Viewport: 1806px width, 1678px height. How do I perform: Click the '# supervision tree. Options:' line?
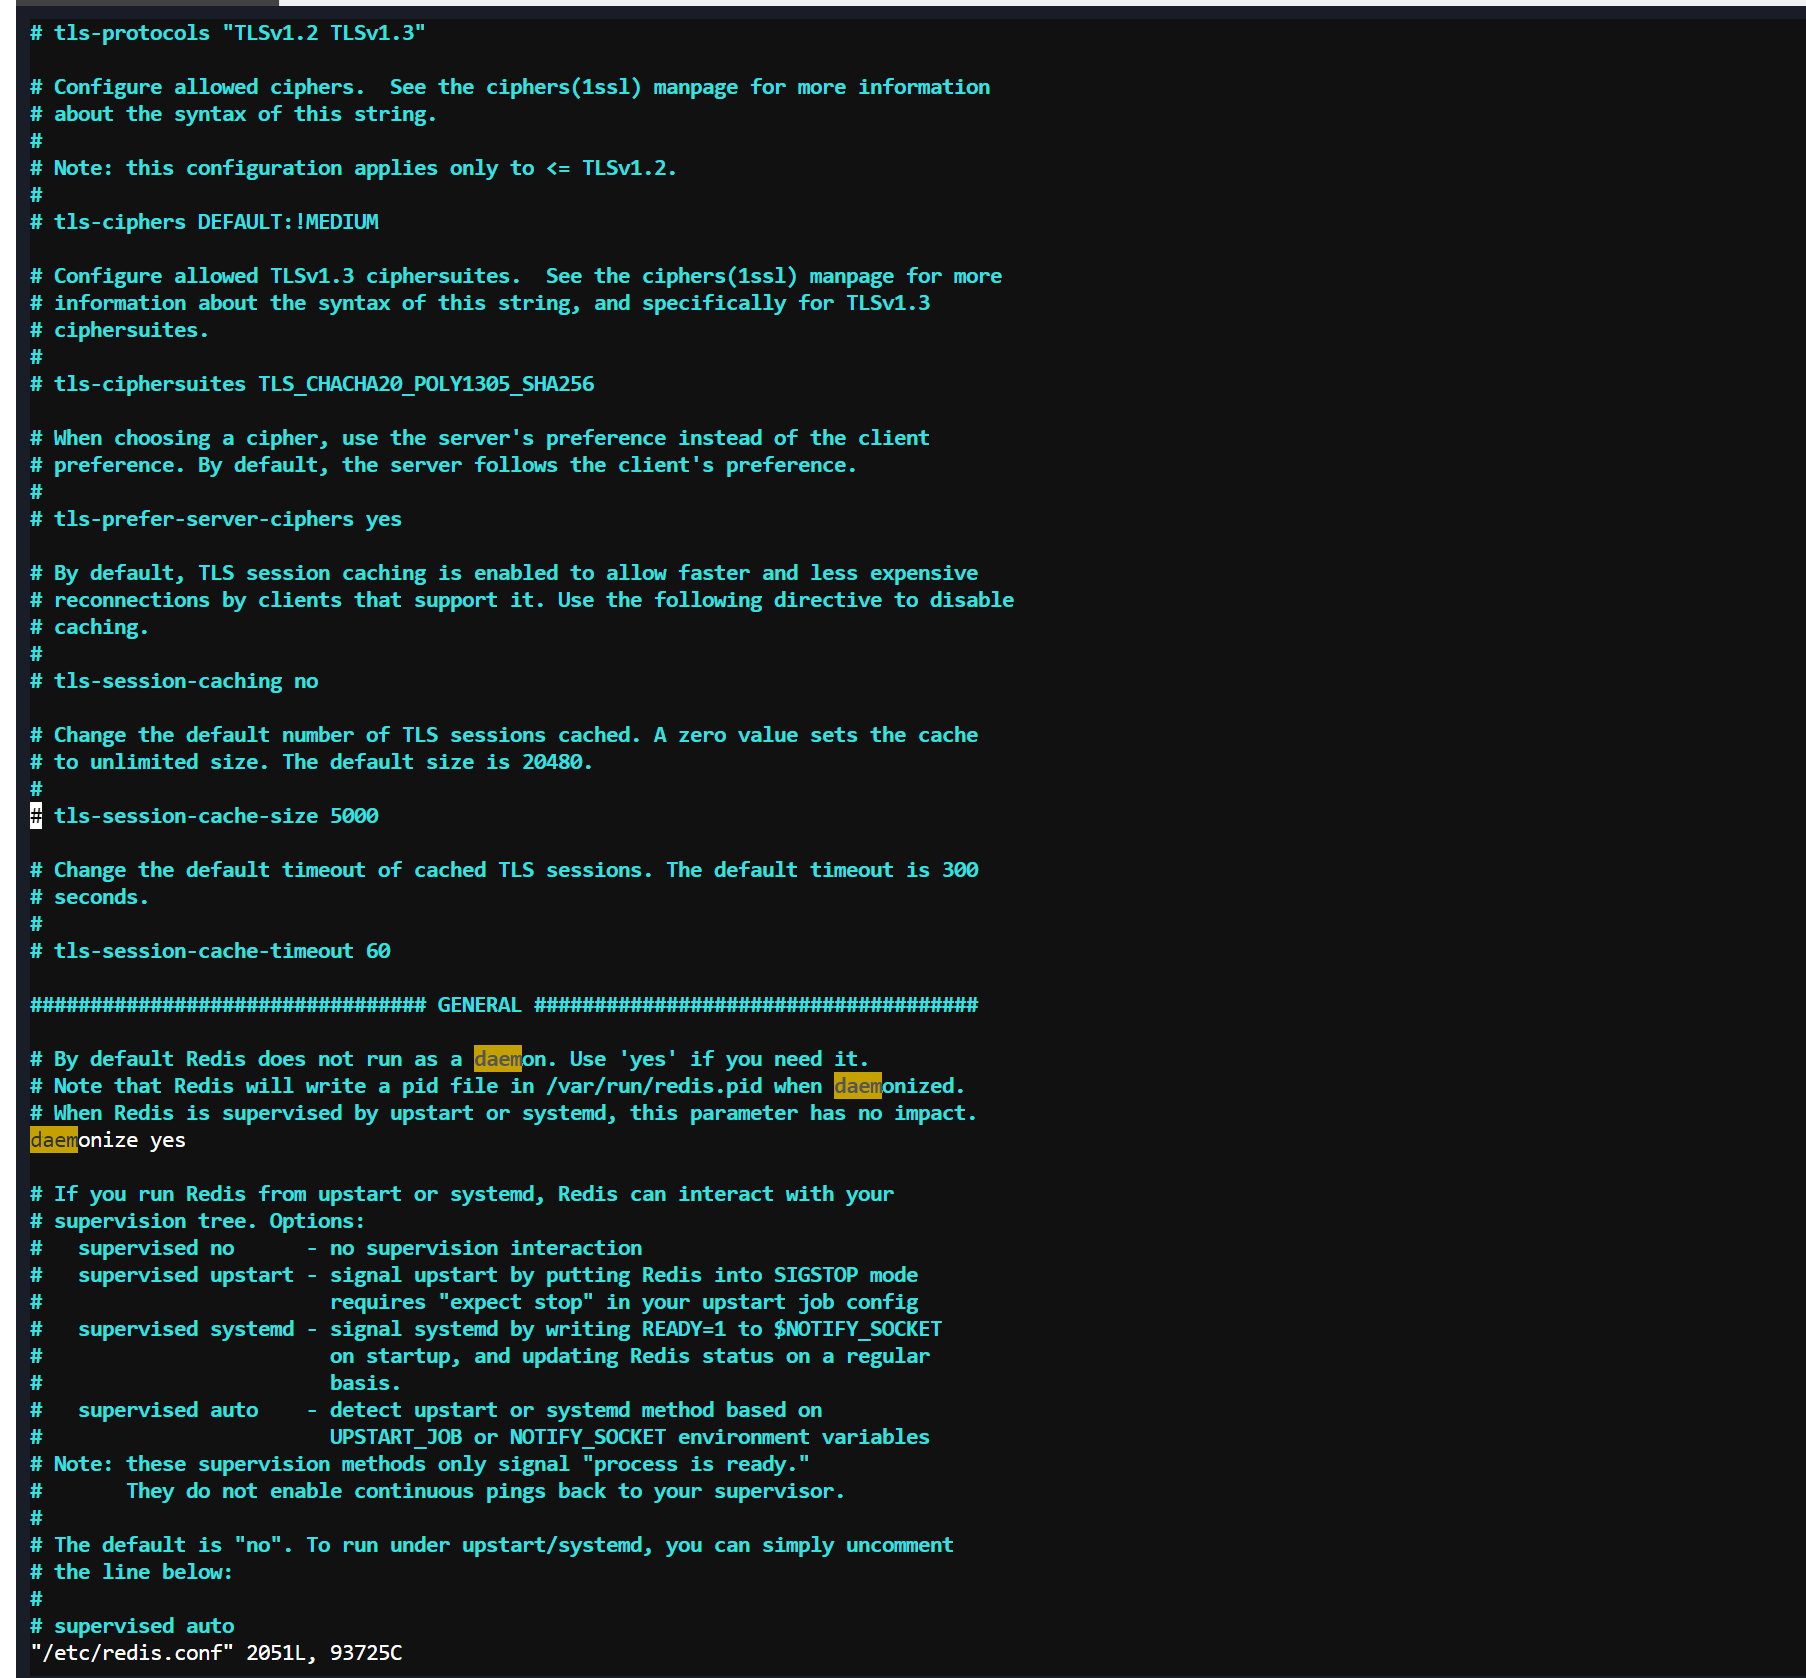click(198, 1221)
